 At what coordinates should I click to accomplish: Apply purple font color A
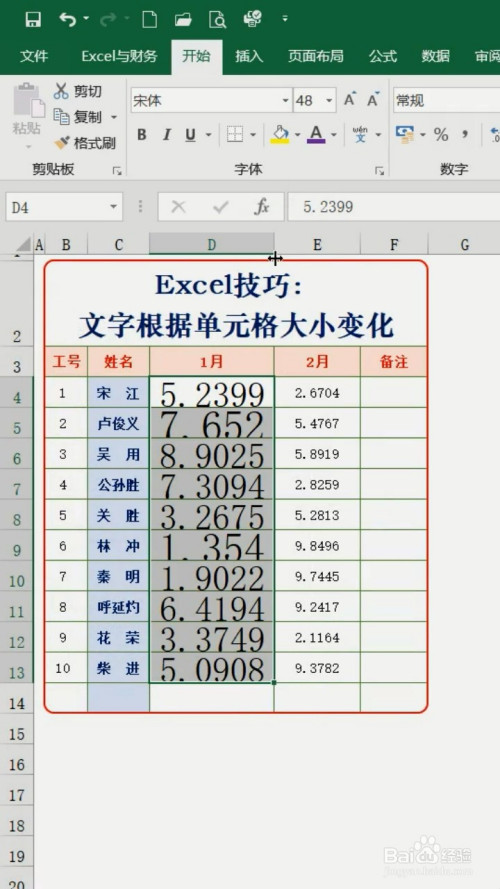click(x=316, y=134)
